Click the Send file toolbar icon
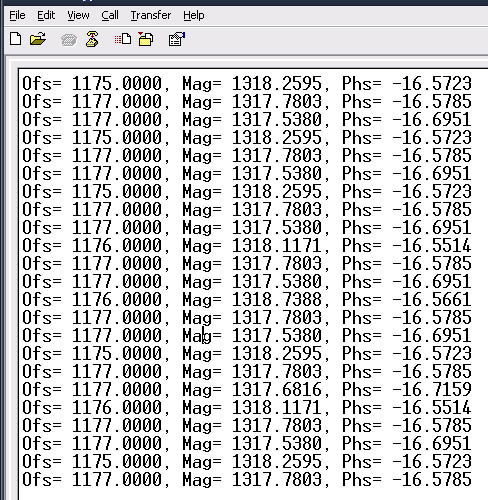This screenshot has width=488, height=500. [123, 39]
